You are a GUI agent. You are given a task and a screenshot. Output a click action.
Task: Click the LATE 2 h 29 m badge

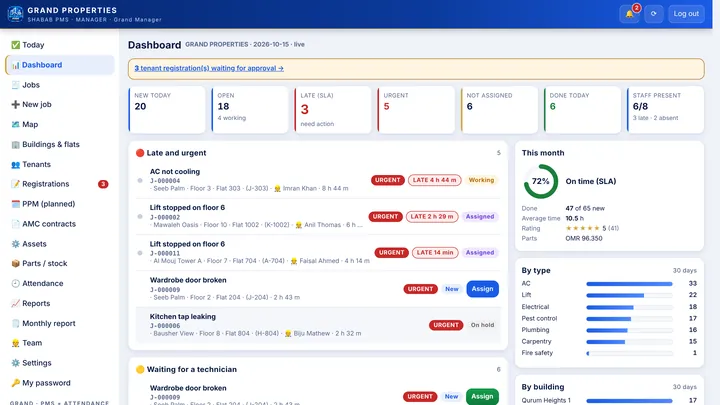(x=432, y=216)
